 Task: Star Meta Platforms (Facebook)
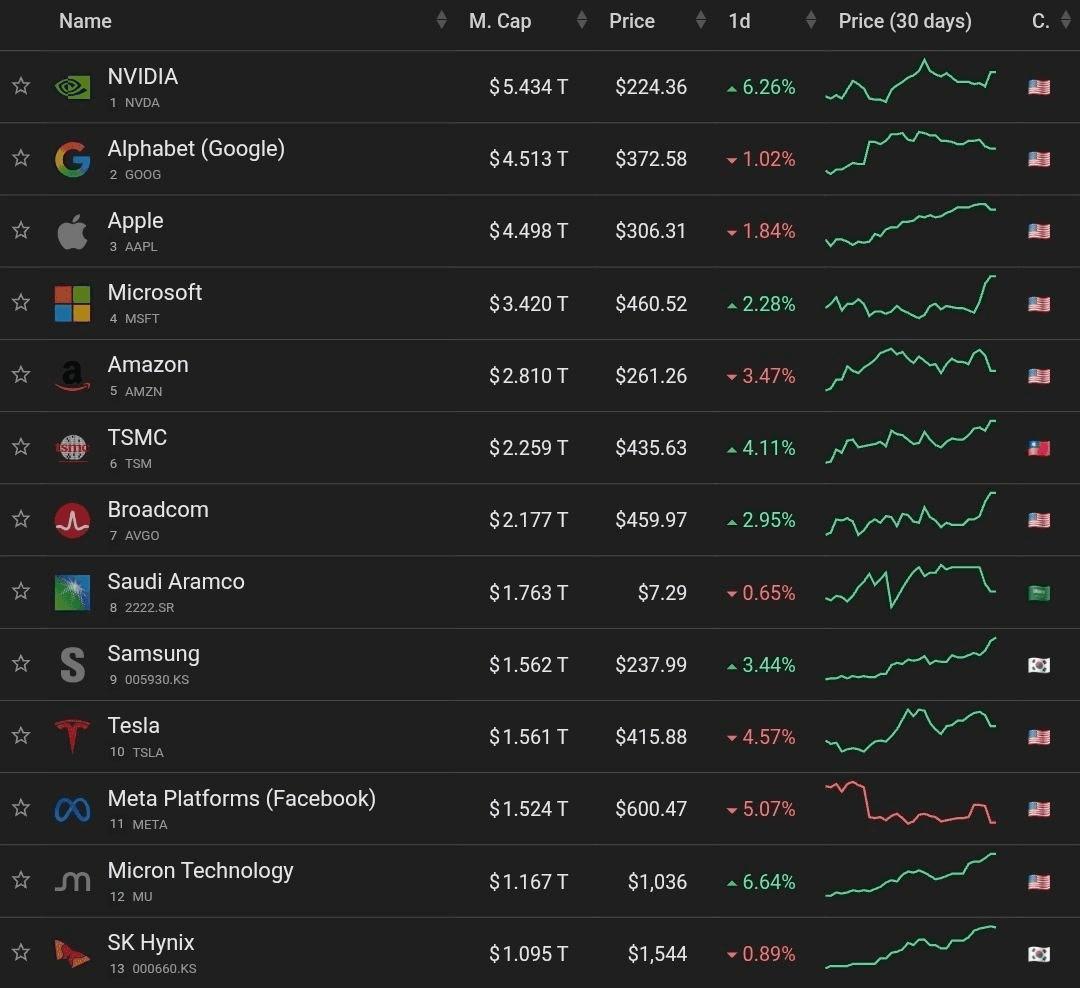tap(21, 807)
